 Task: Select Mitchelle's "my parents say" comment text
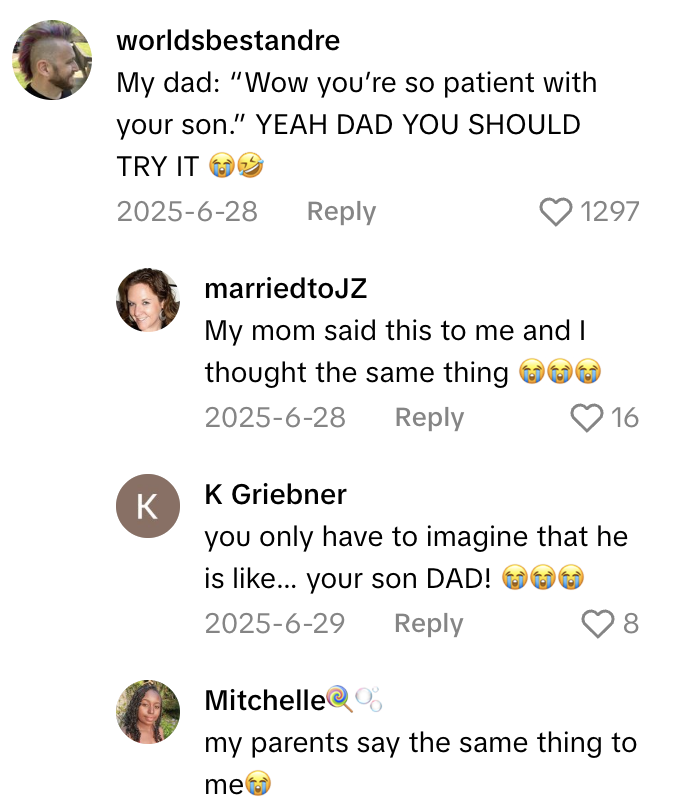coord(420,743)
